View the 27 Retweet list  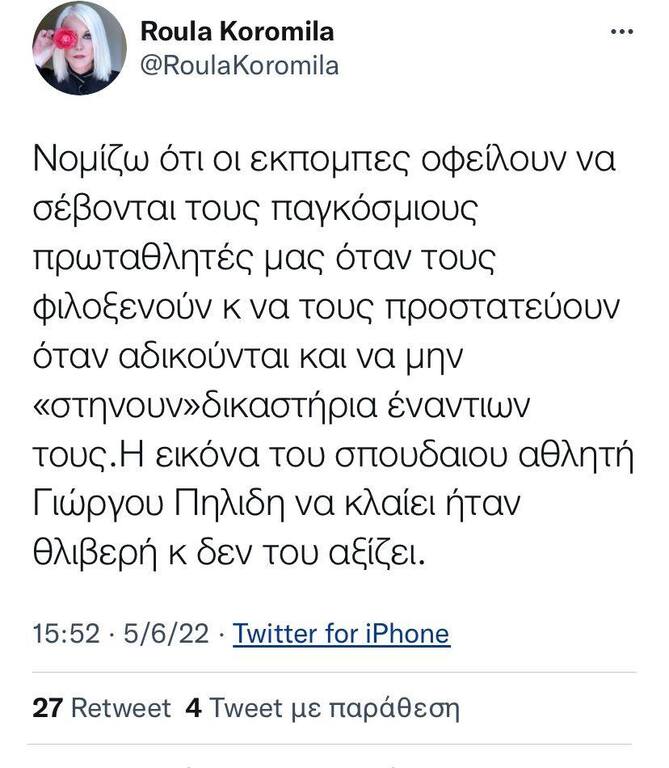click(x=102, y=708)
